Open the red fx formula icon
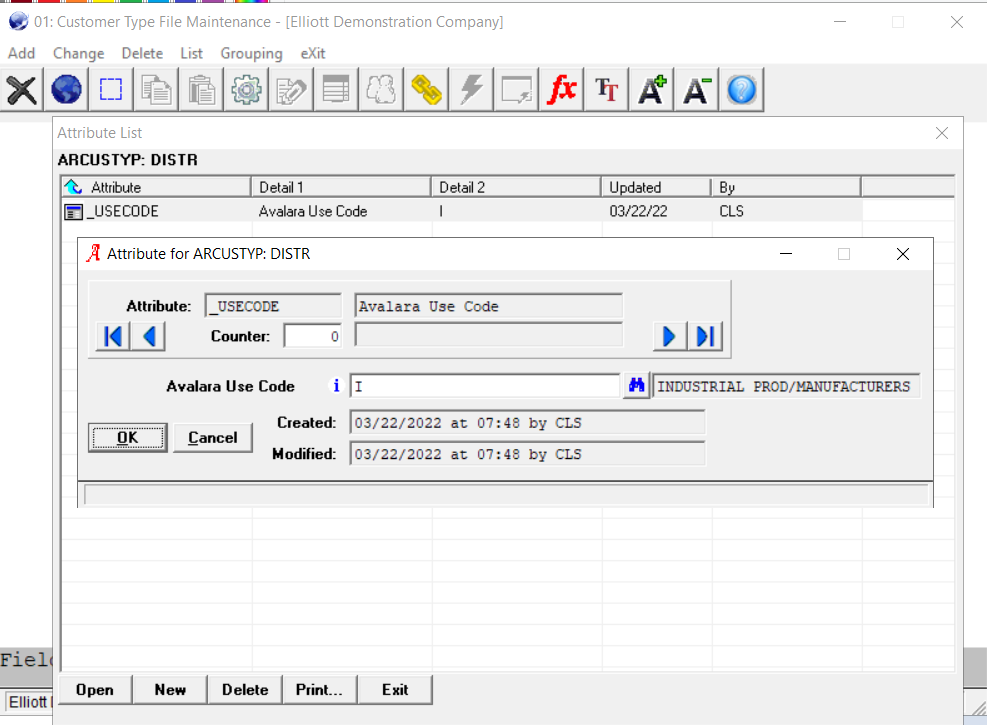 pyautogui.click(x=561, y=90)
